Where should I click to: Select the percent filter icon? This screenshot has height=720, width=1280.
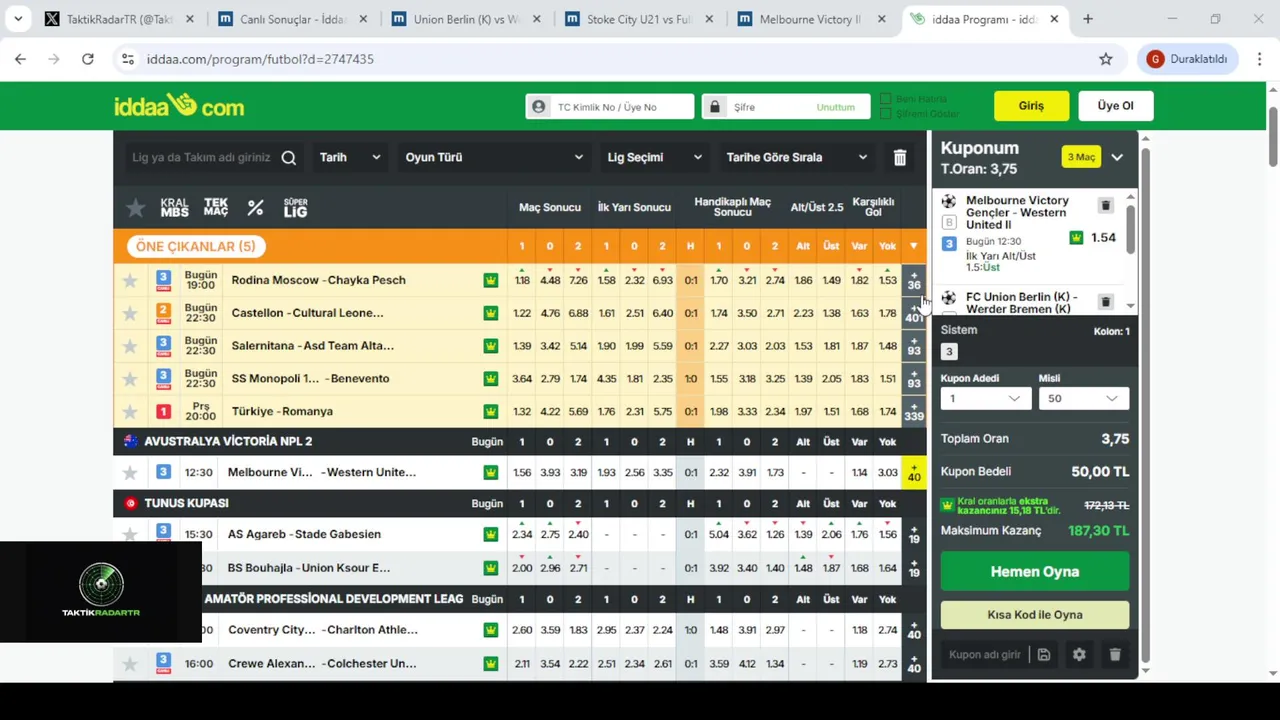(x=256, y=208)
